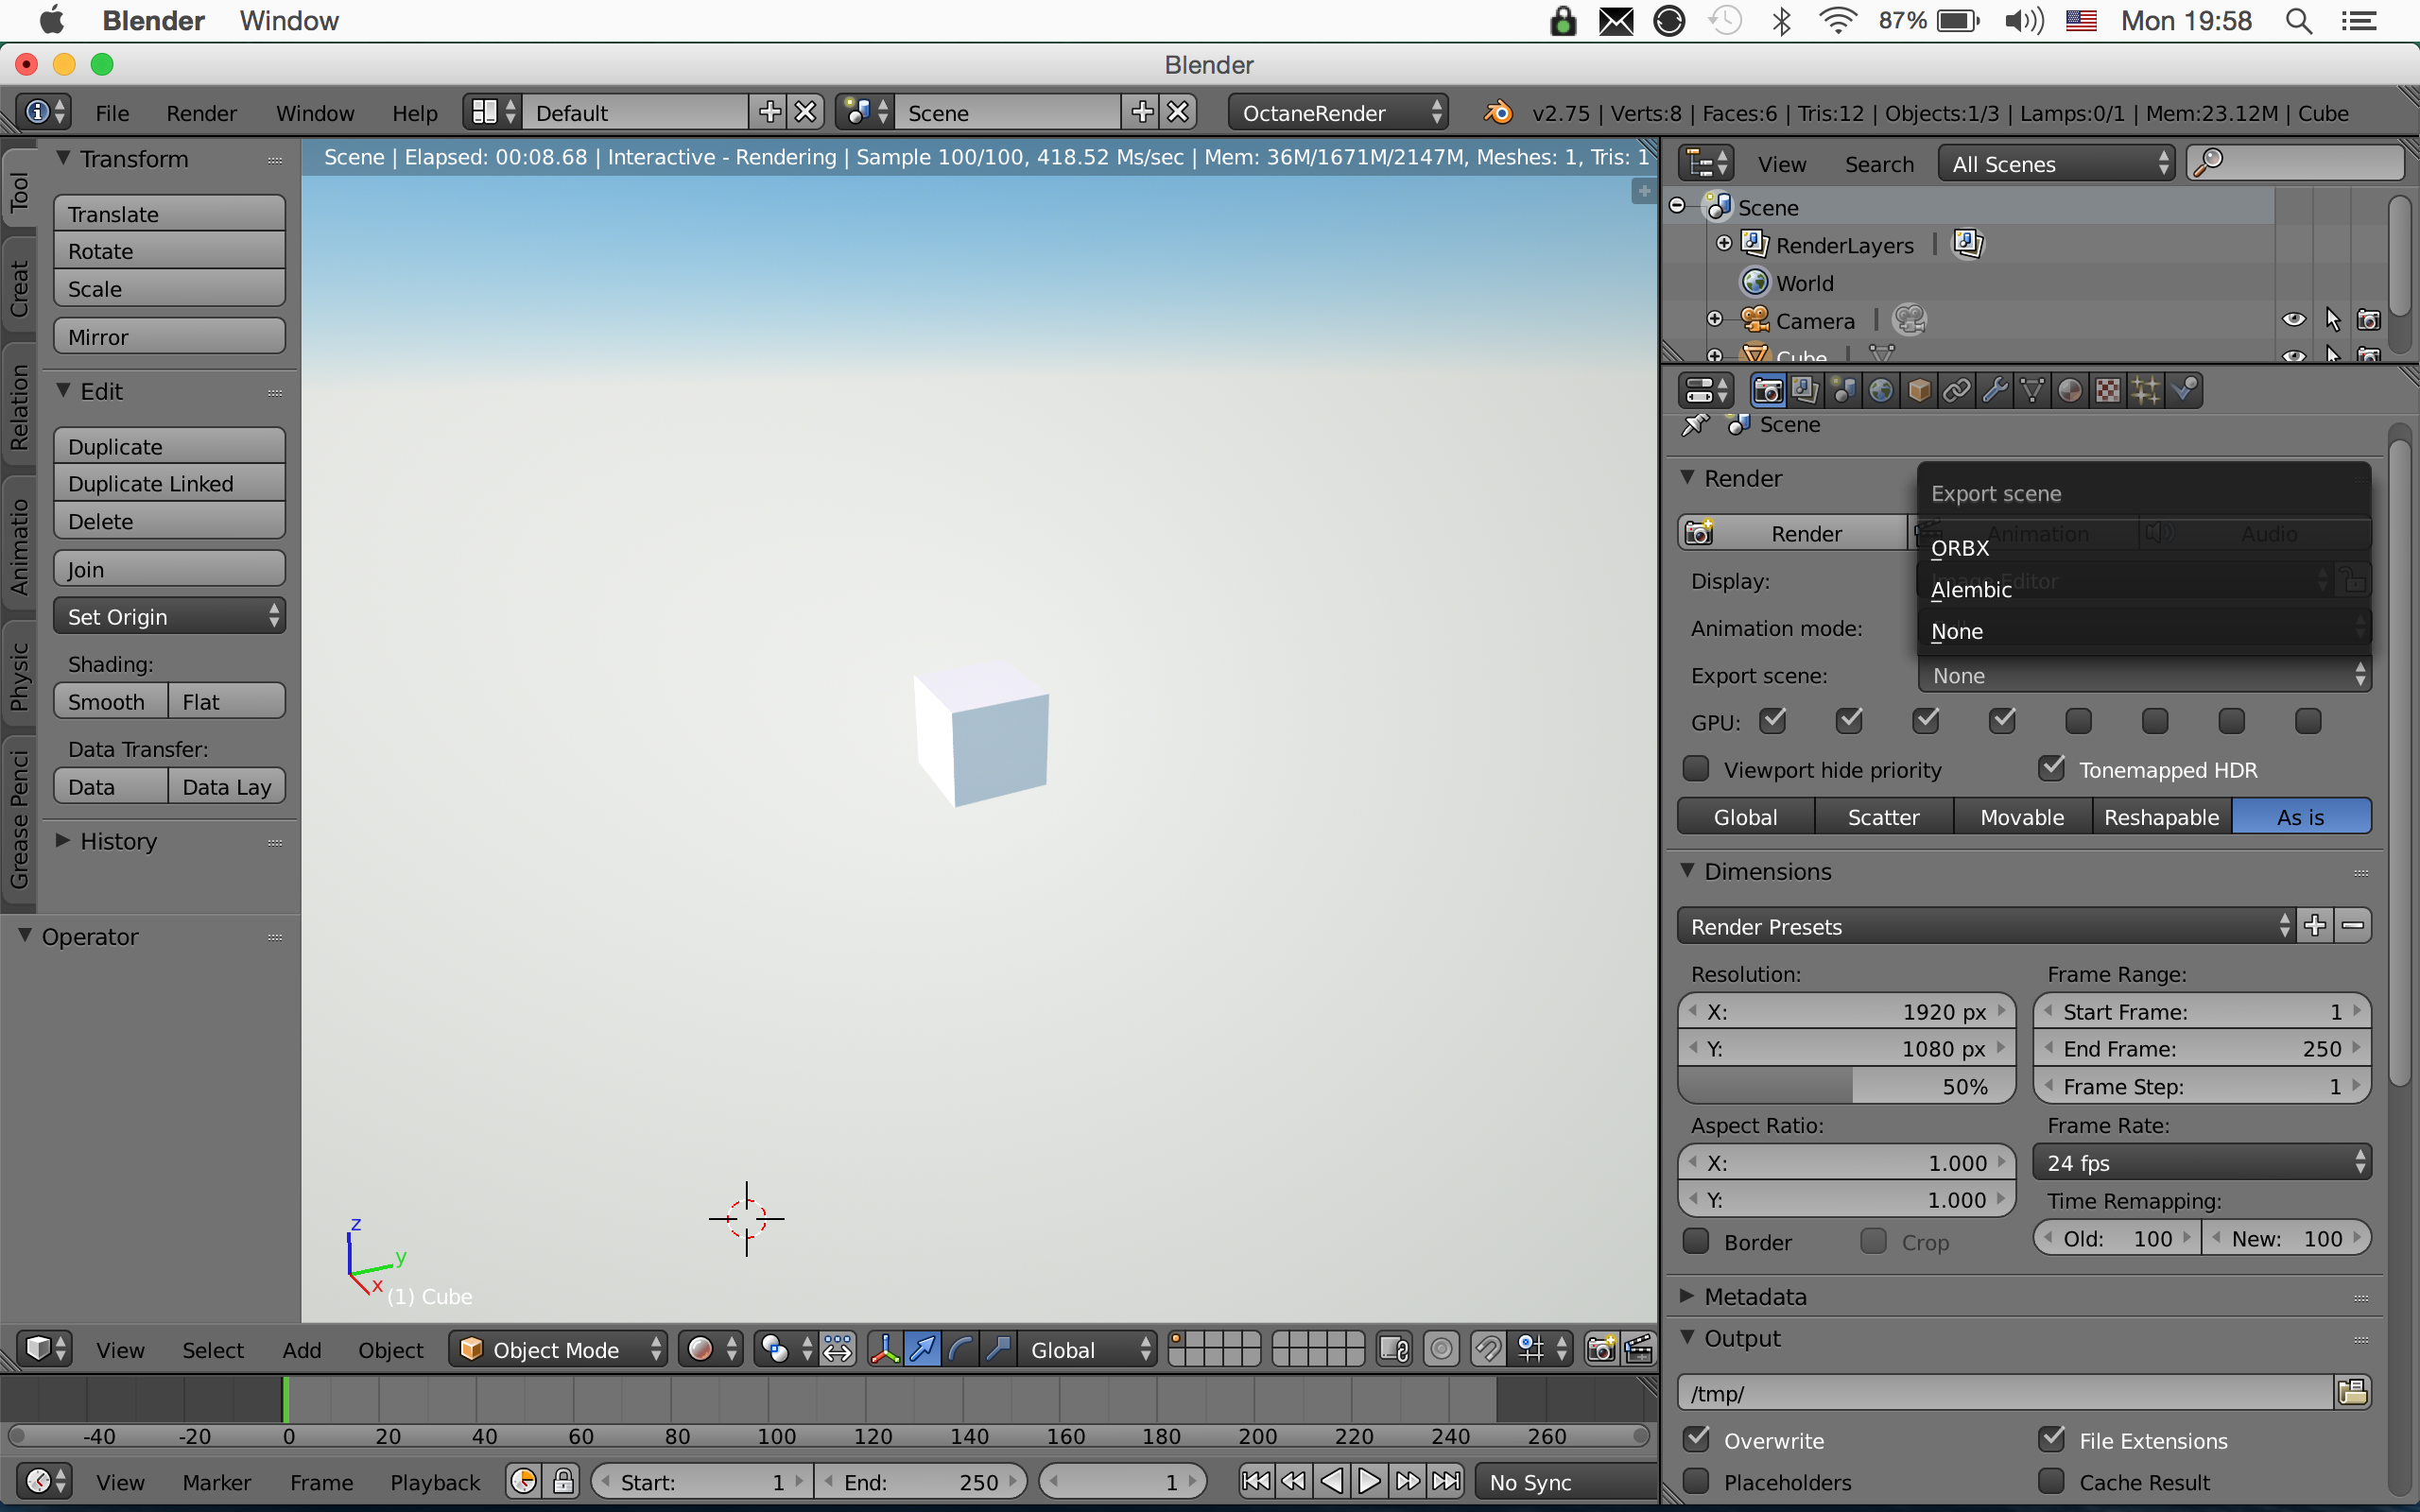Screen dimensions: 2420x1512
Task: Click the Duplicate Linked button
Action: coord(169,484)
